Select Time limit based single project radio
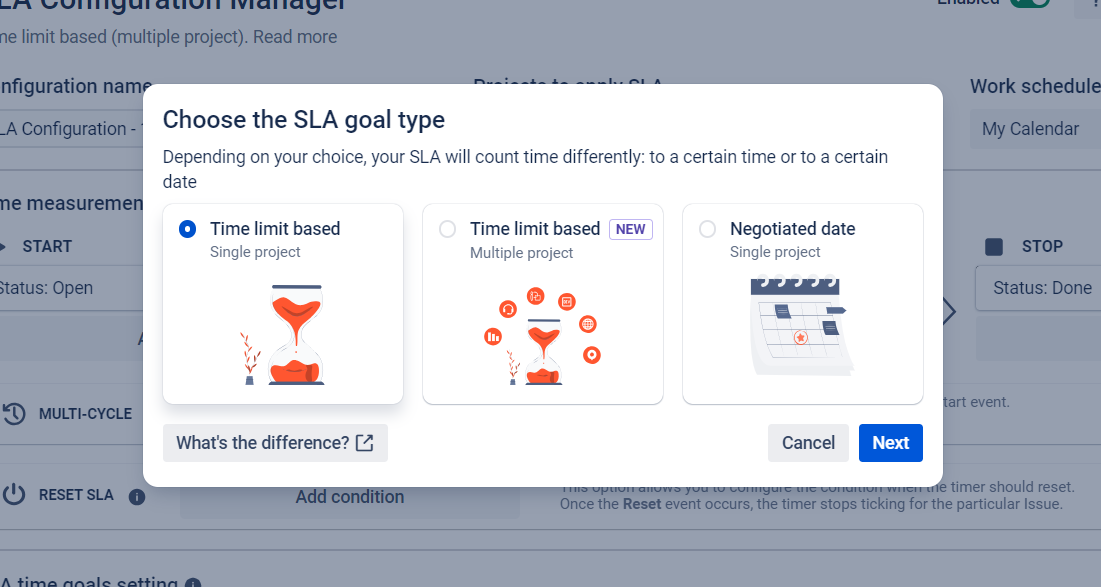The image size is (1101, 587). (x=187, y=229)
